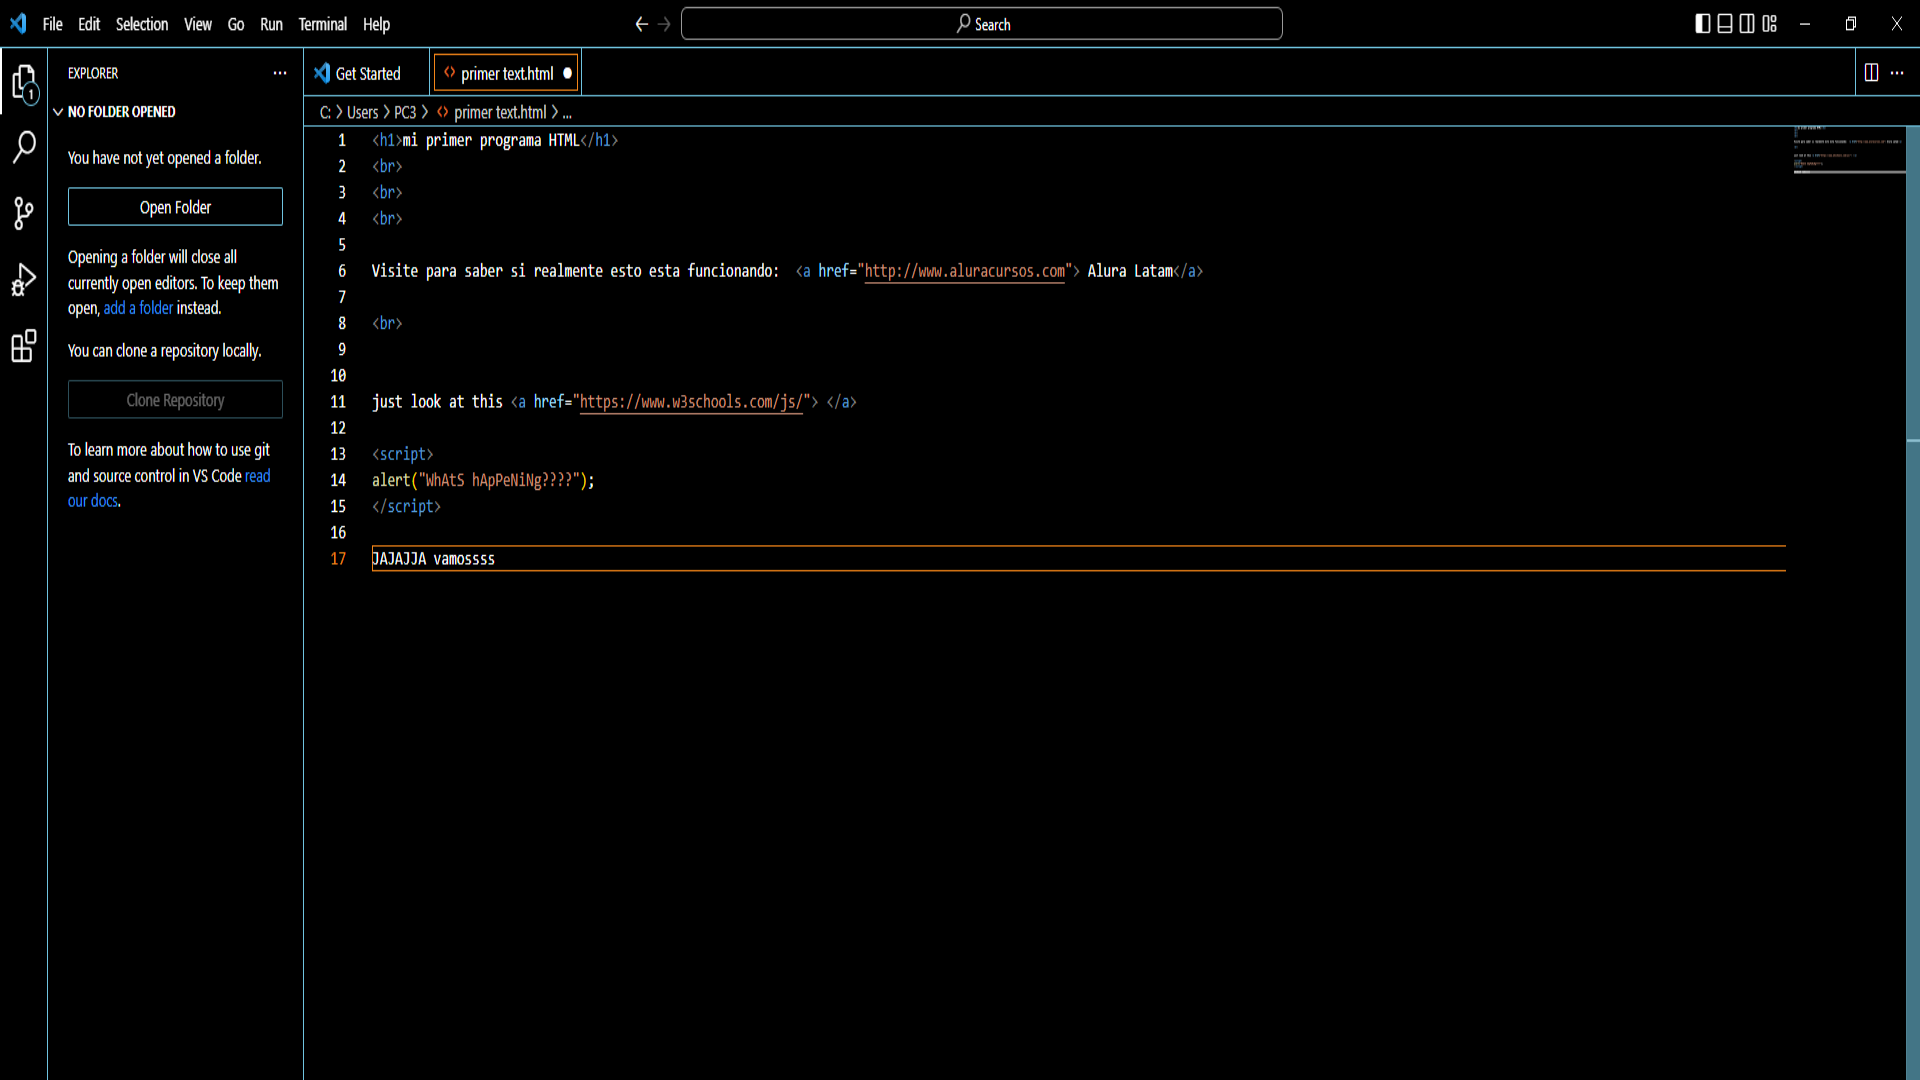Image resolution: width=1920 pixels, height=1080 pixels.
Task: Open the Source Control view
Action: tap(24, 213)
